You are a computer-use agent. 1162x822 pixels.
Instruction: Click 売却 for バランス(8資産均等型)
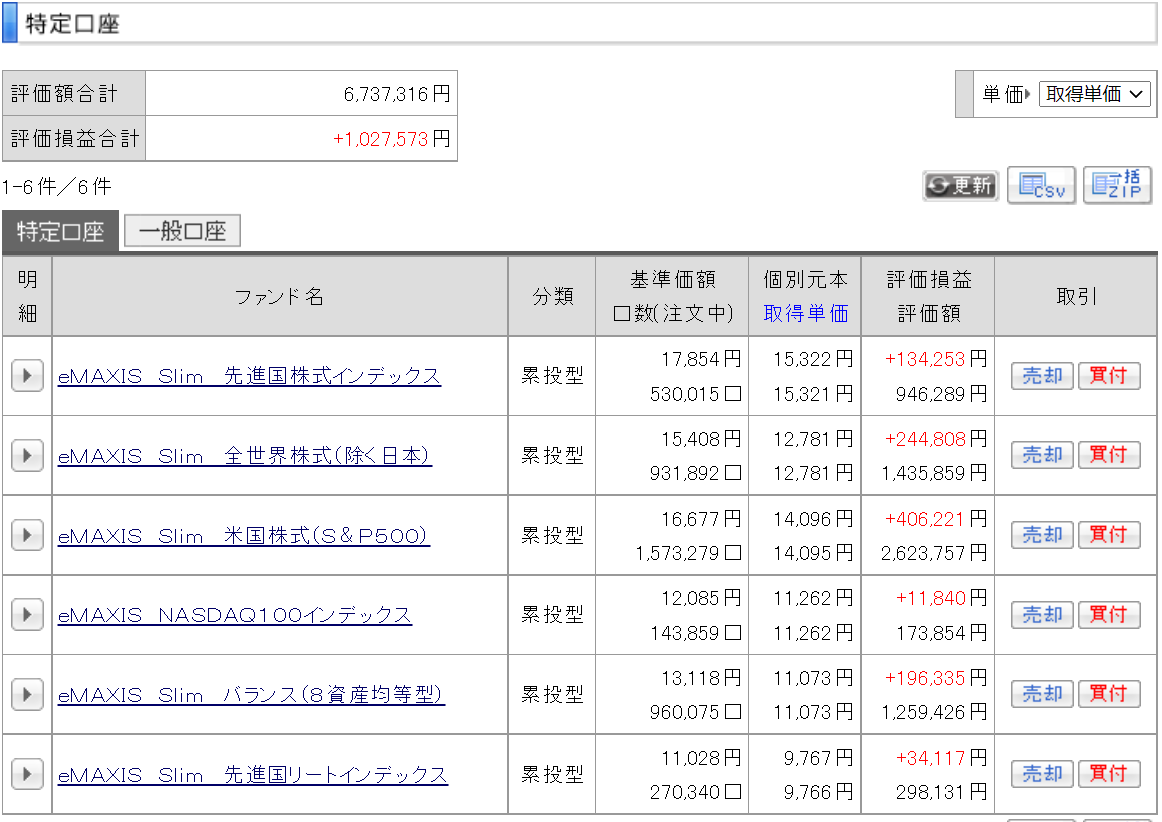tap(1042, 695)
